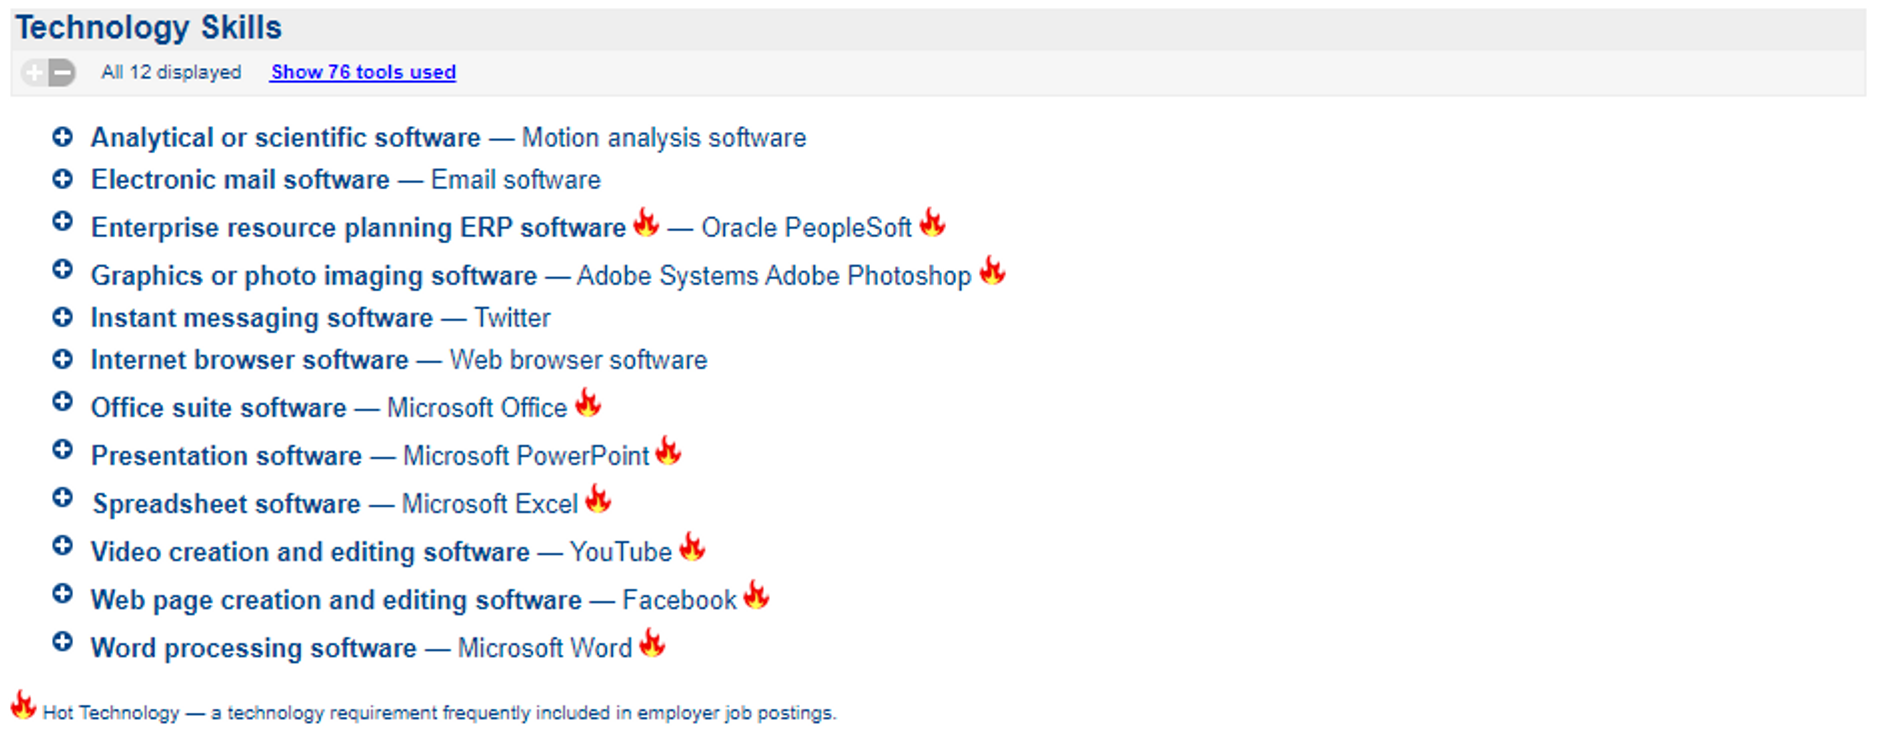This screenshot has height=741, width=1880.
Task: Select Graphics or photo imaging software label
Action: click(x=314, y=276)
